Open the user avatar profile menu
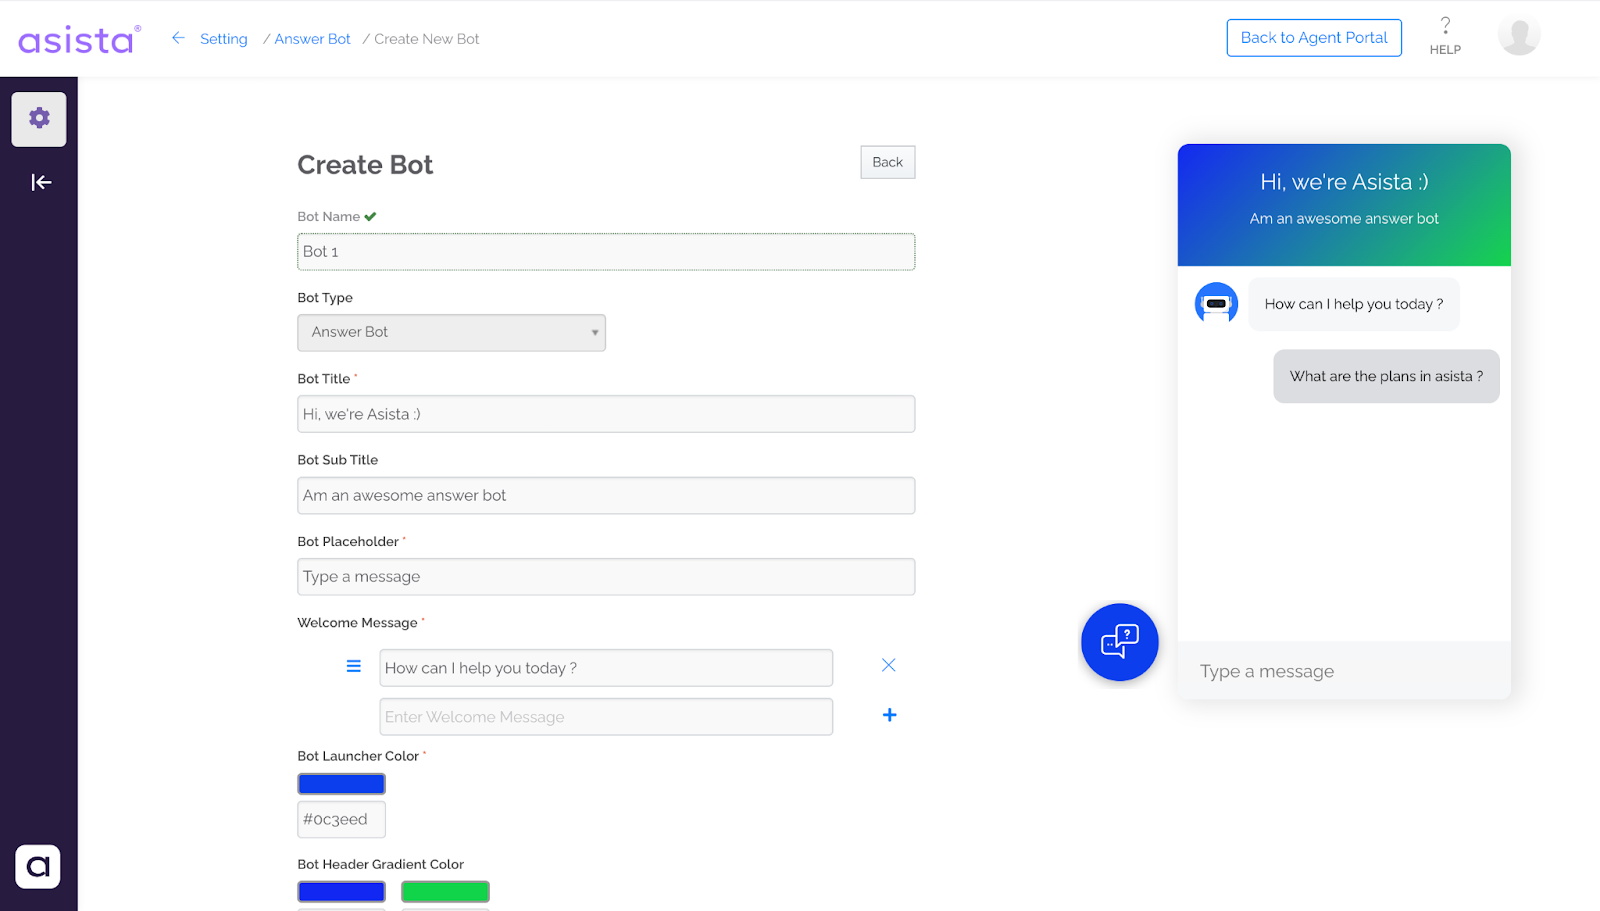The image size is (1600, 911). click(1518, 36)
